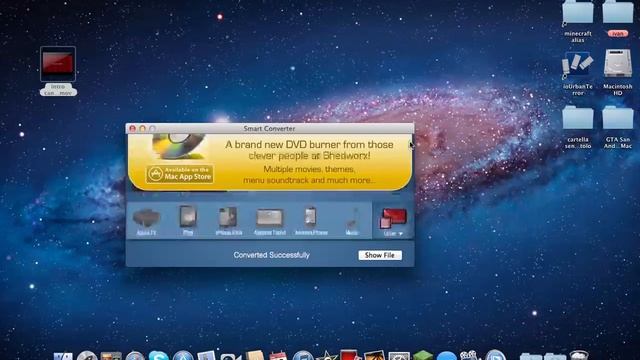The image size is (640, 360).
Task: Open the DVD burner banner ad headline
Action: click(309, 150)
